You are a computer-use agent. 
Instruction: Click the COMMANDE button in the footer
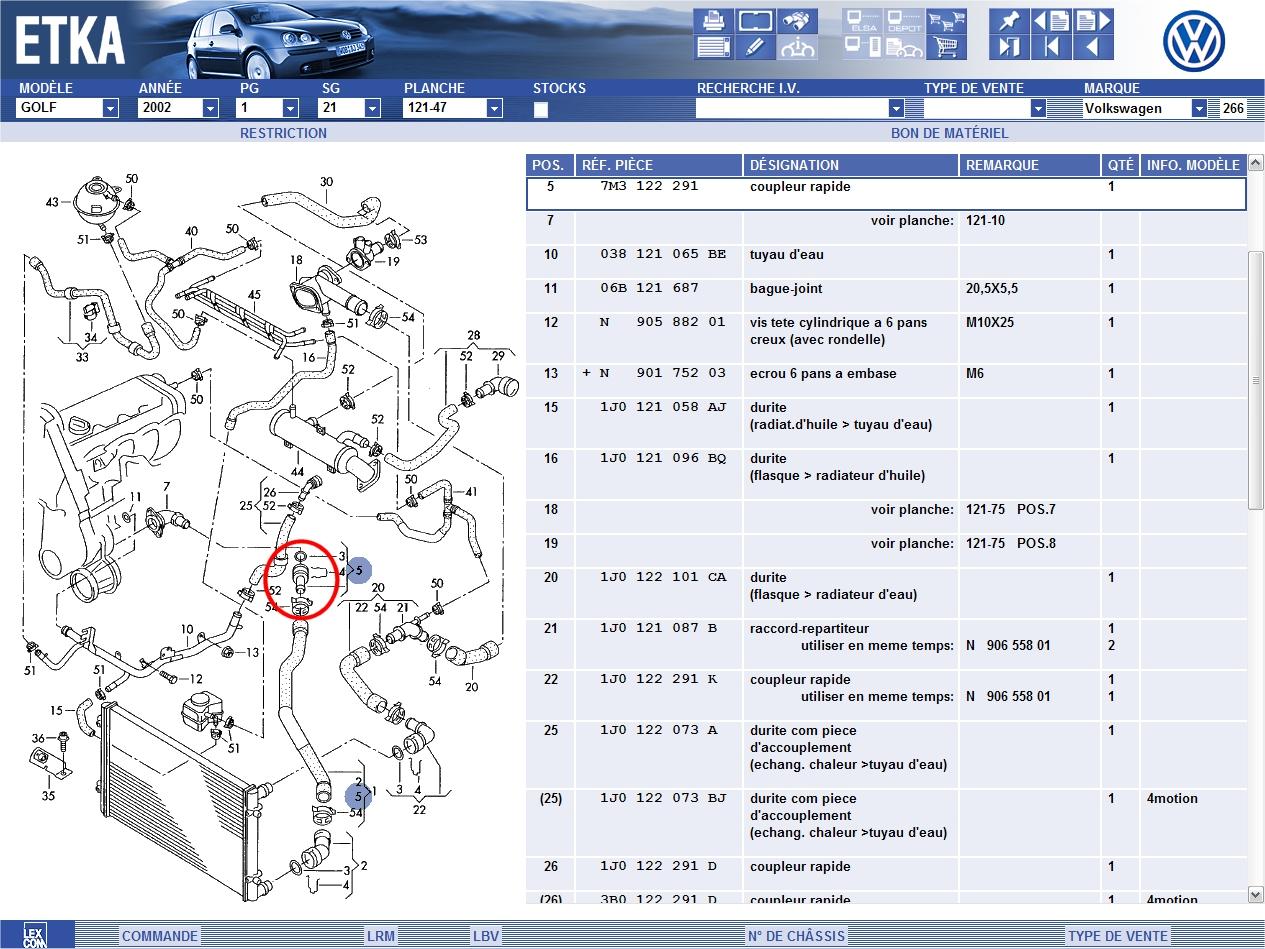pyautogui.click(x=160, y=936)
